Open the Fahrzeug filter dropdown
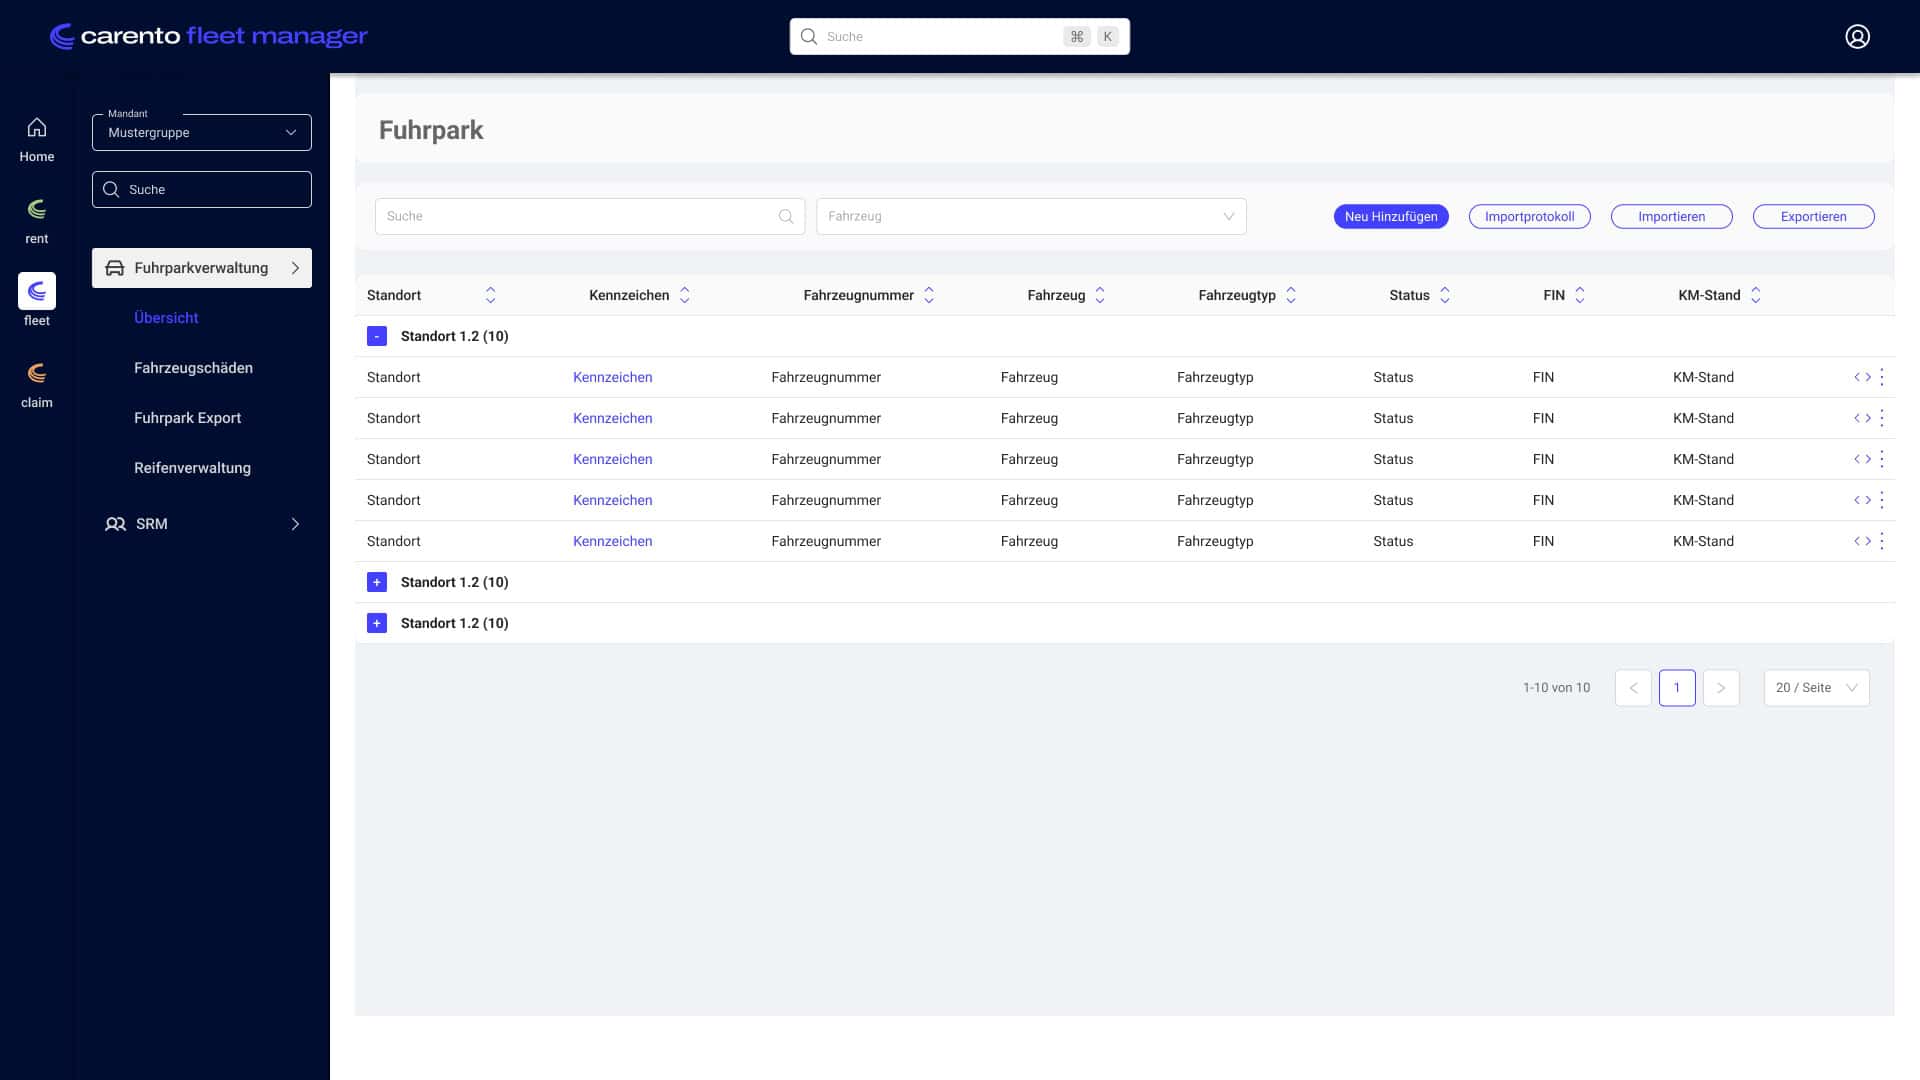The image size is (1920, 1080). pos(1030,216)
